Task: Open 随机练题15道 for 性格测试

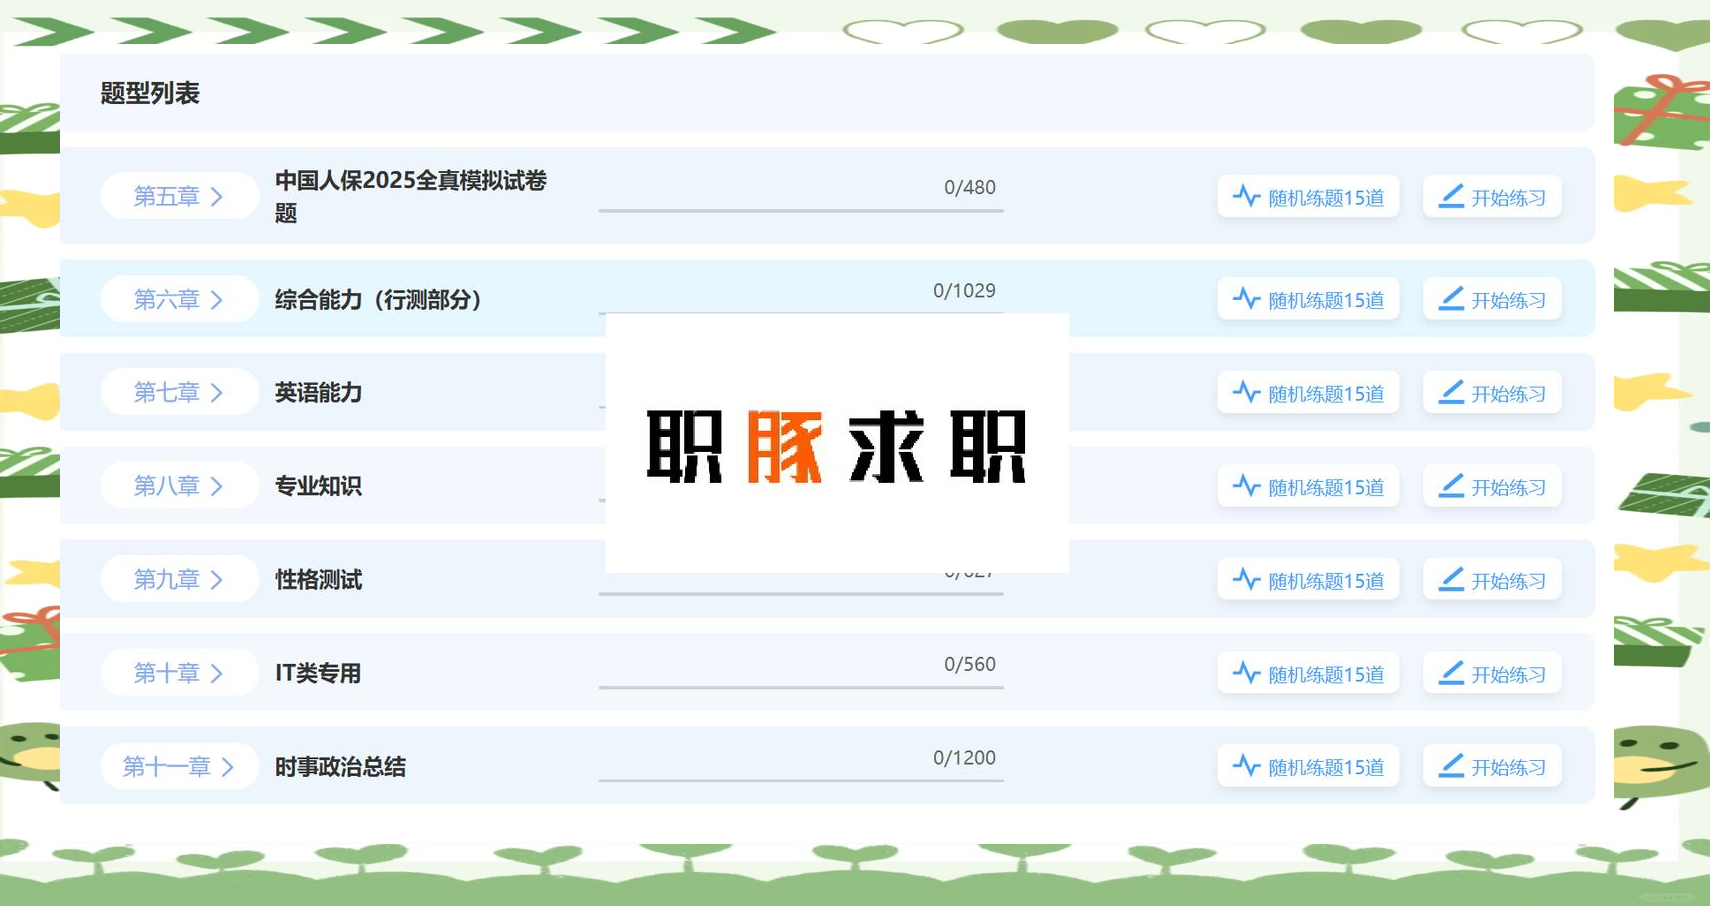Action: (x=1308, y=579)
